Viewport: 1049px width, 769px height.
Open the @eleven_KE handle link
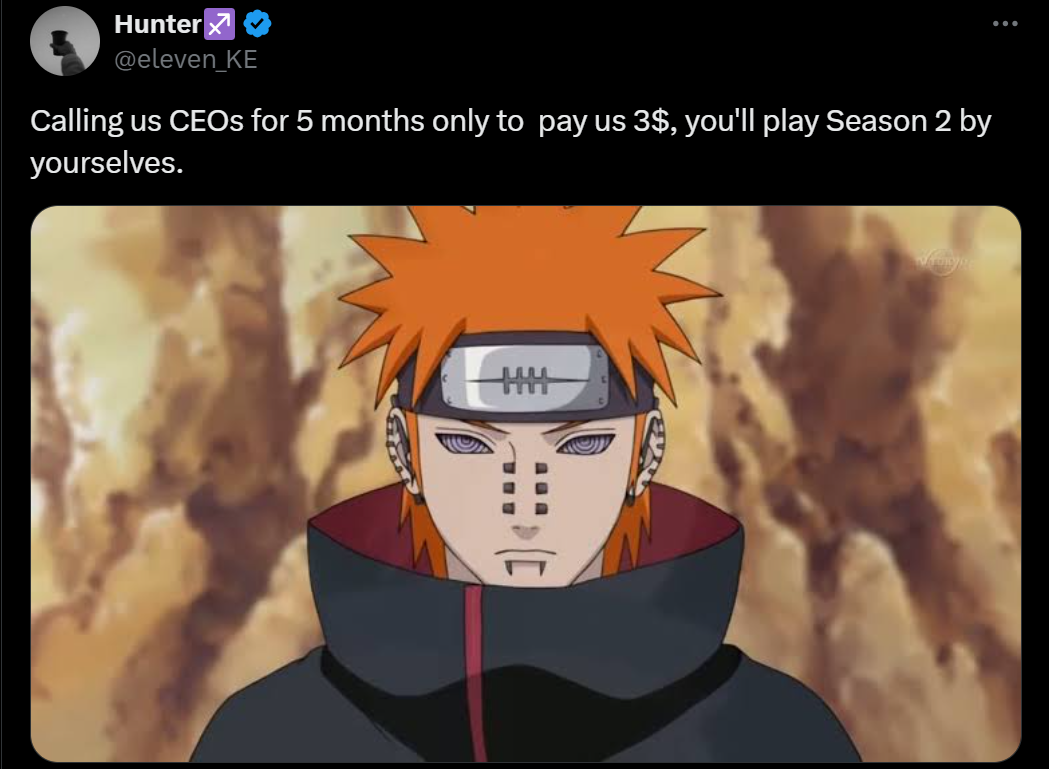pos(186,60)
